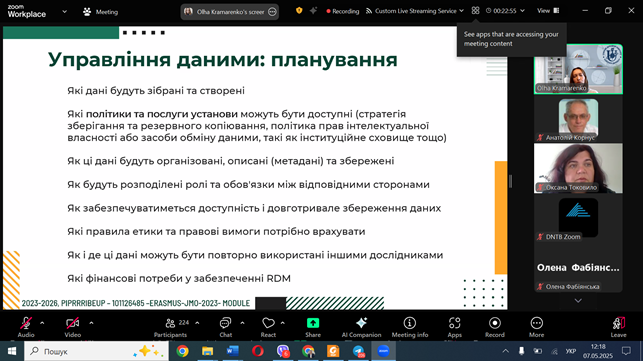The image size is (643, 361).
Task: Select DNTB Zoom participant tile
Action: pyautogui.click(x=578, y=219)
